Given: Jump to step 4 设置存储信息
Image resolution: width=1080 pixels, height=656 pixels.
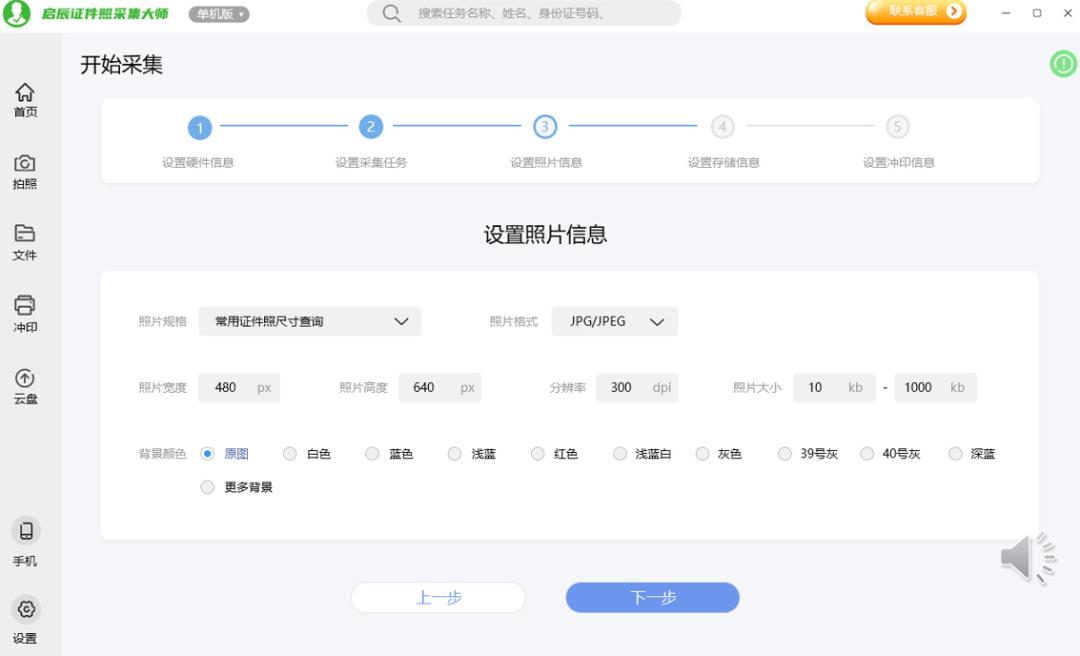Looking at the screenshot, I should (x=722, y=127).
